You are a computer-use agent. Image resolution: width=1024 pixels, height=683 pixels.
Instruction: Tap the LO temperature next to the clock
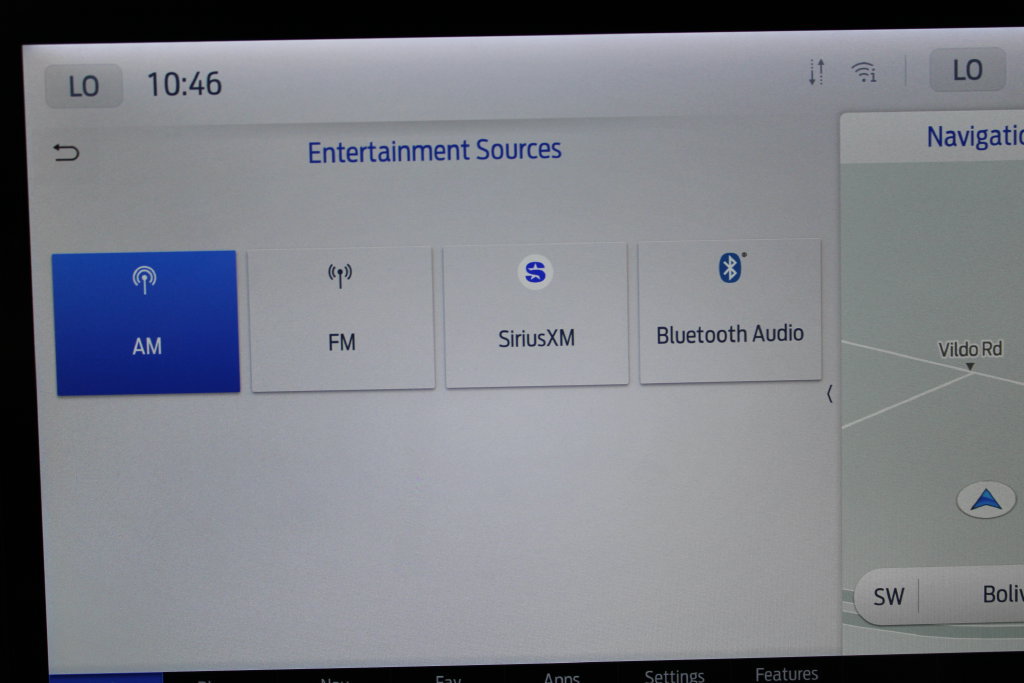point(84,86)
